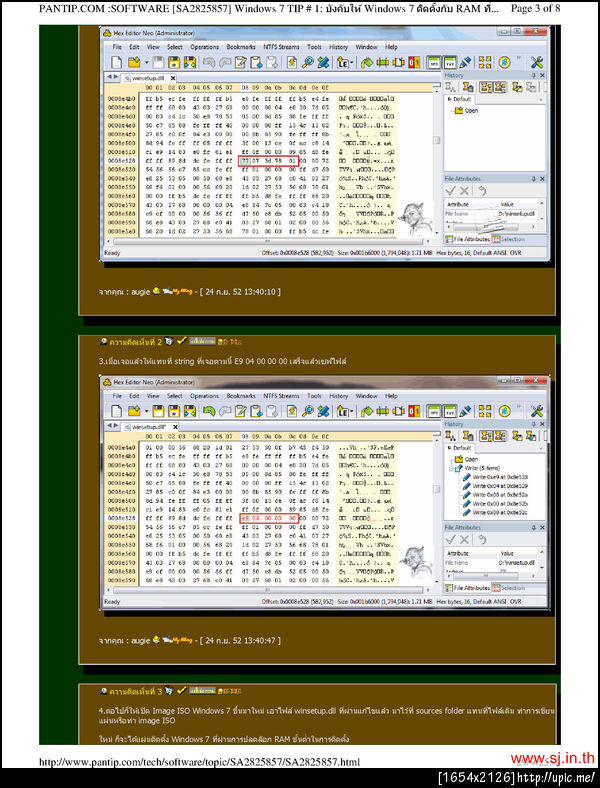Click Save All icon in upper Hex Editor window
Screen dimensions: 600x788
[x=189, y=62]
